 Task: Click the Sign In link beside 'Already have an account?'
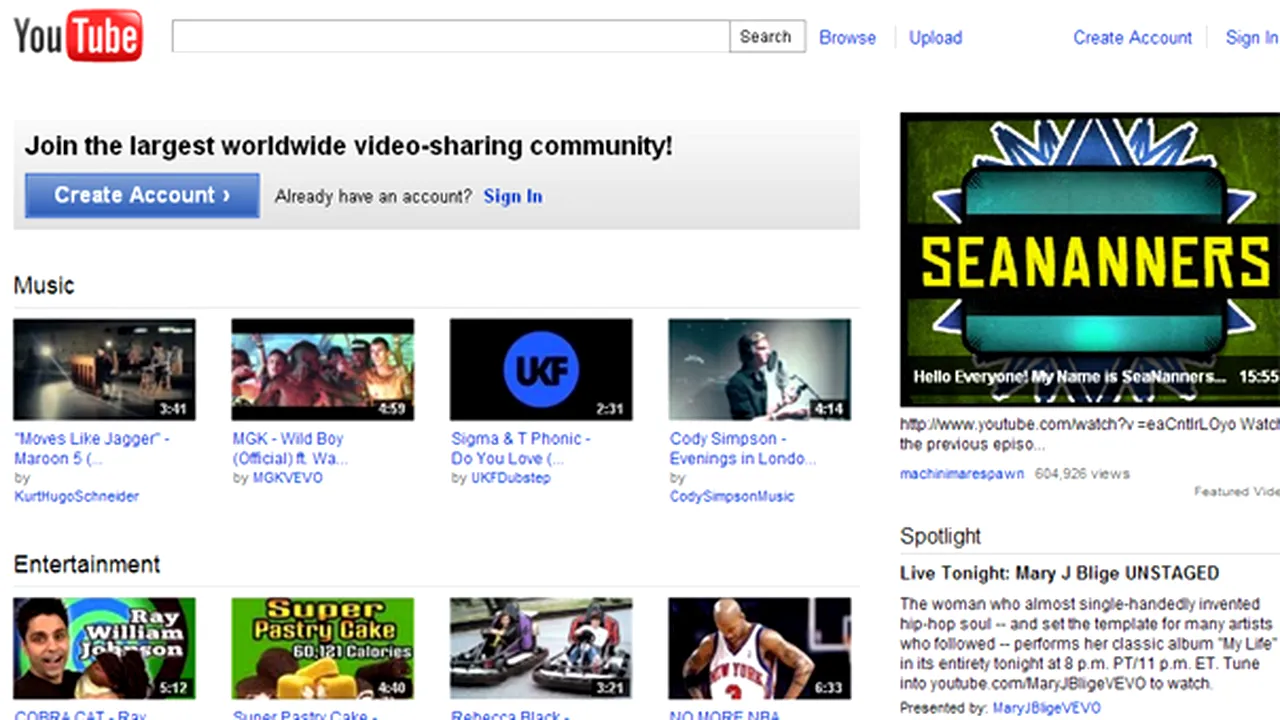pos(513,196)
